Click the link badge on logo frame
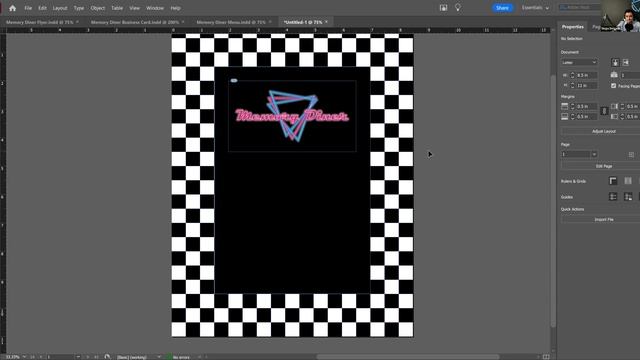Screen dimensions: 640x360 click(x=234, y=80)
